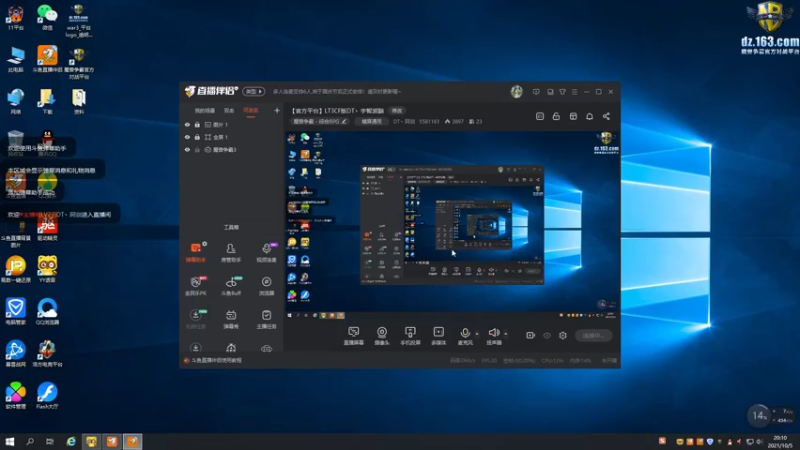
Task: Toggle lock on 魔兽争霸3 source
Action: [x=197, y=149]
